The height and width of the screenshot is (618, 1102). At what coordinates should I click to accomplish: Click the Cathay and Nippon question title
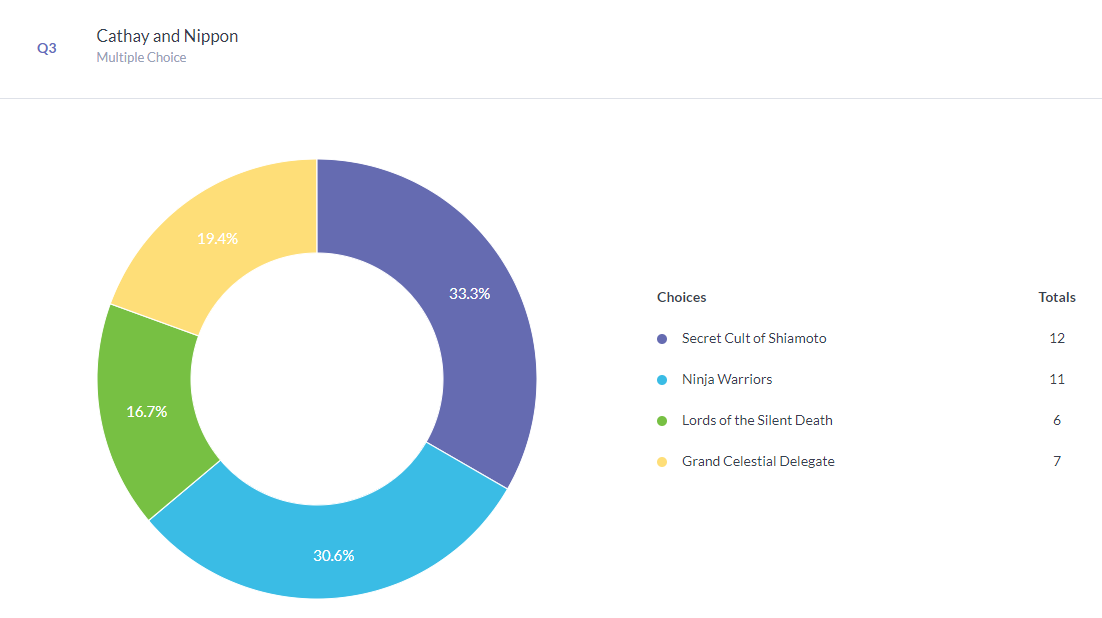coord(167,36)
